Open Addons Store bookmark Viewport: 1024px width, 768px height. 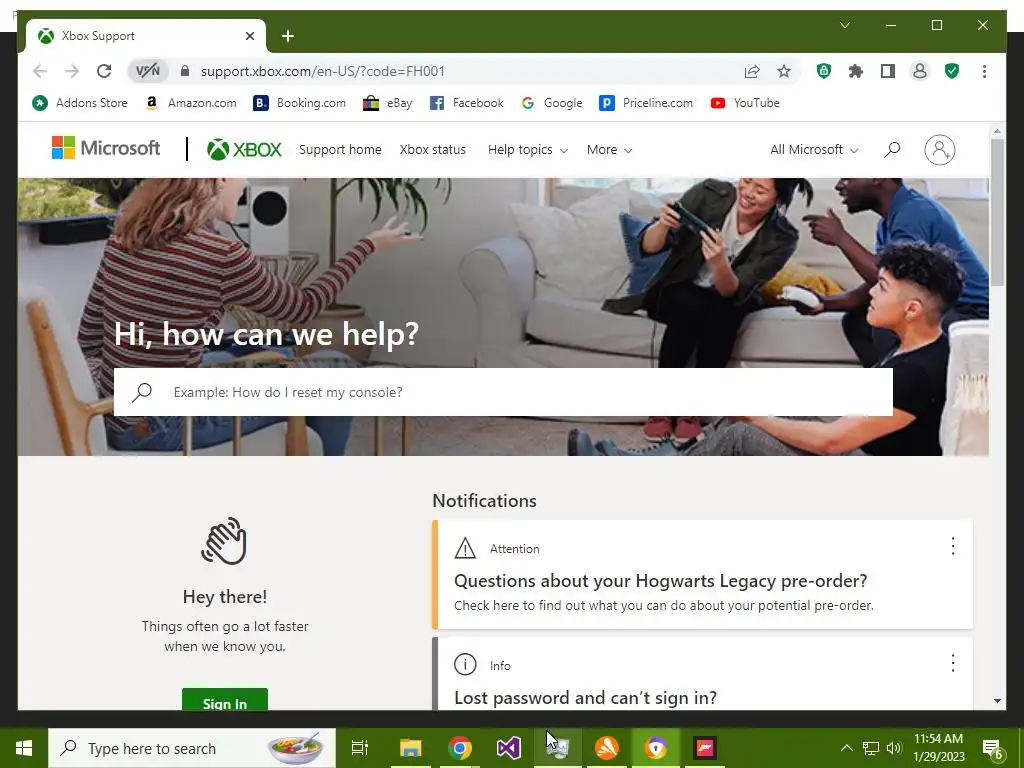point(80,103)
